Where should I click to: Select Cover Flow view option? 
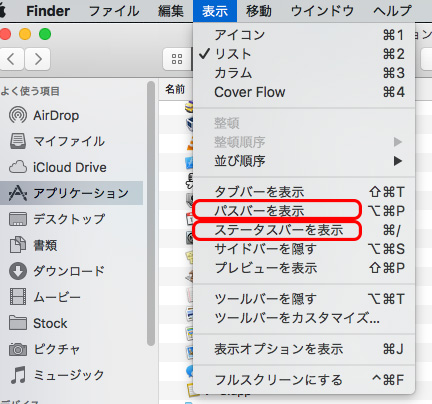(304, 92)
